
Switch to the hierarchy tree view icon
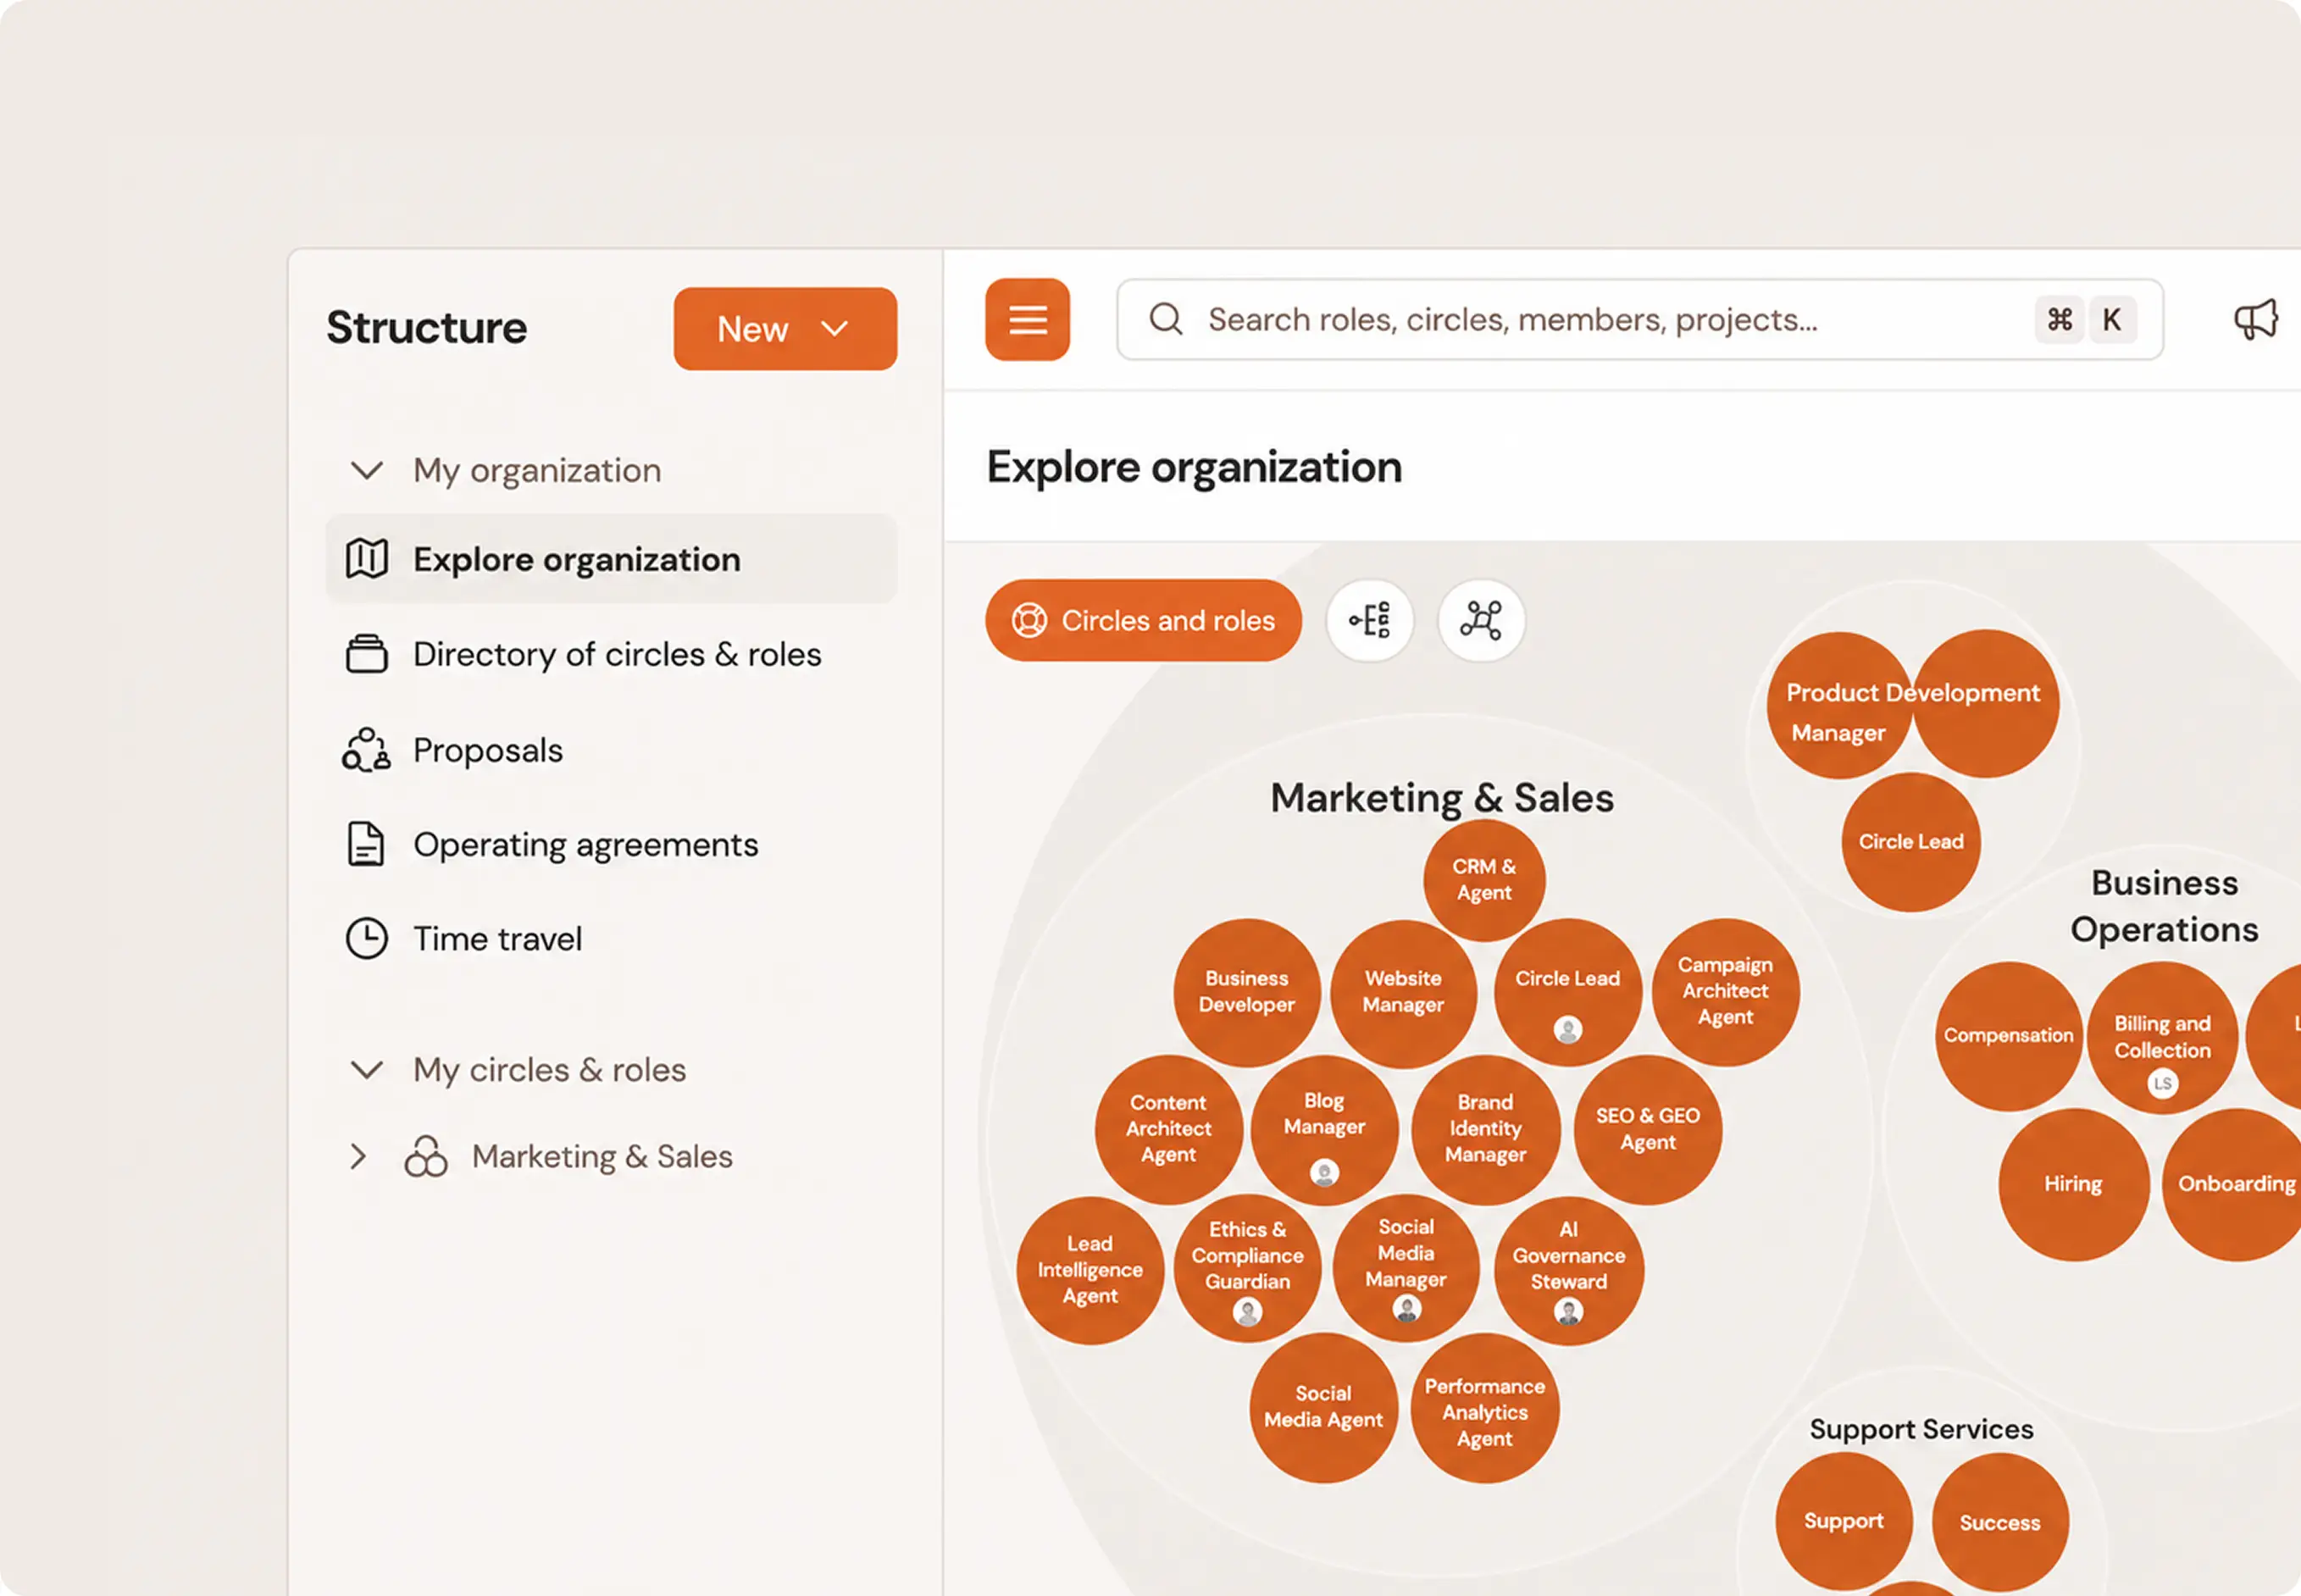(x=1370, y=620)
